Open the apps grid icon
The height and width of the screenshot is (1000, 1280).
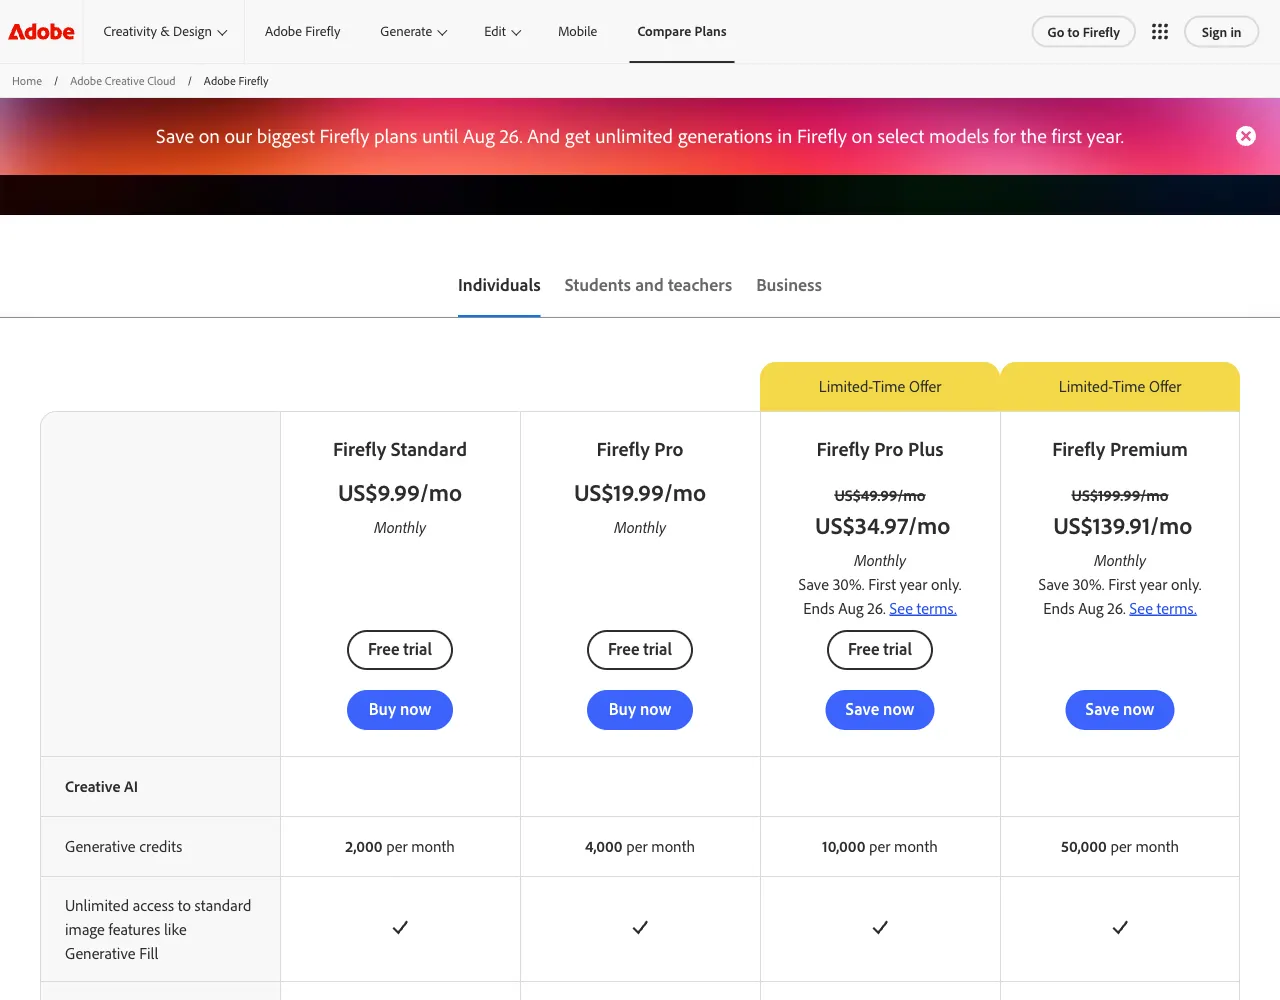1160,32
